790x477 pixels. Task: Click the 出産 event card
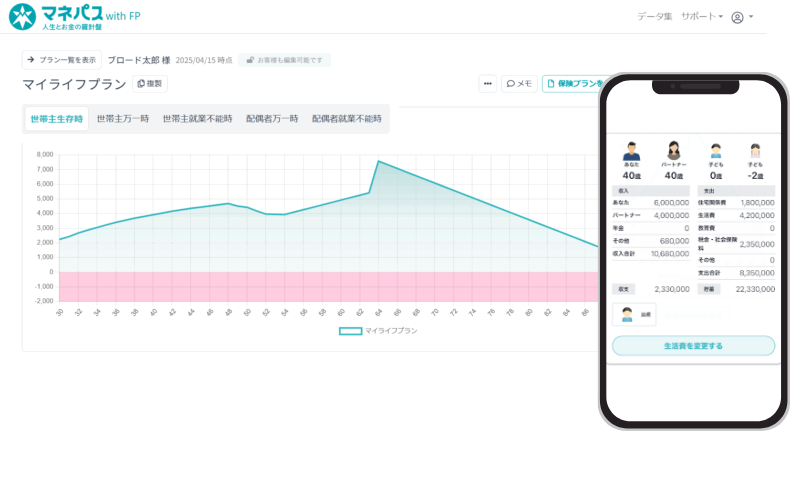point(633,315)
